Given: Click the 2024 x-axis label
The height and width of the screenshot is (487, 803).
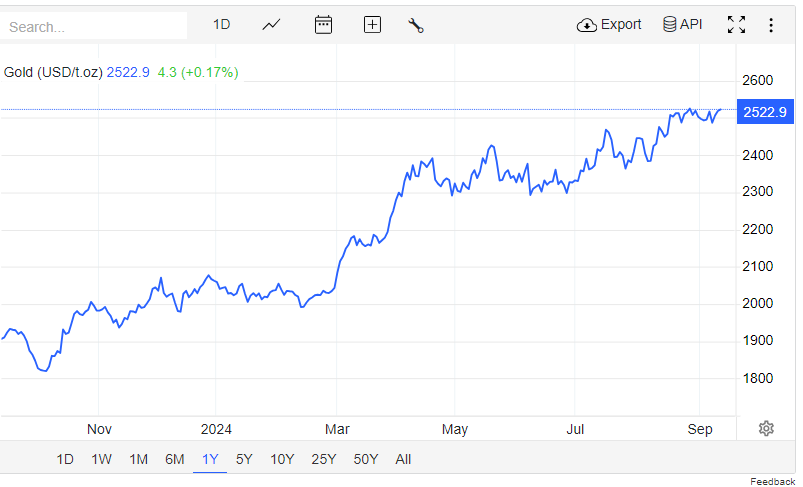Looking at the screenshot, I should (x=216, y=429).
